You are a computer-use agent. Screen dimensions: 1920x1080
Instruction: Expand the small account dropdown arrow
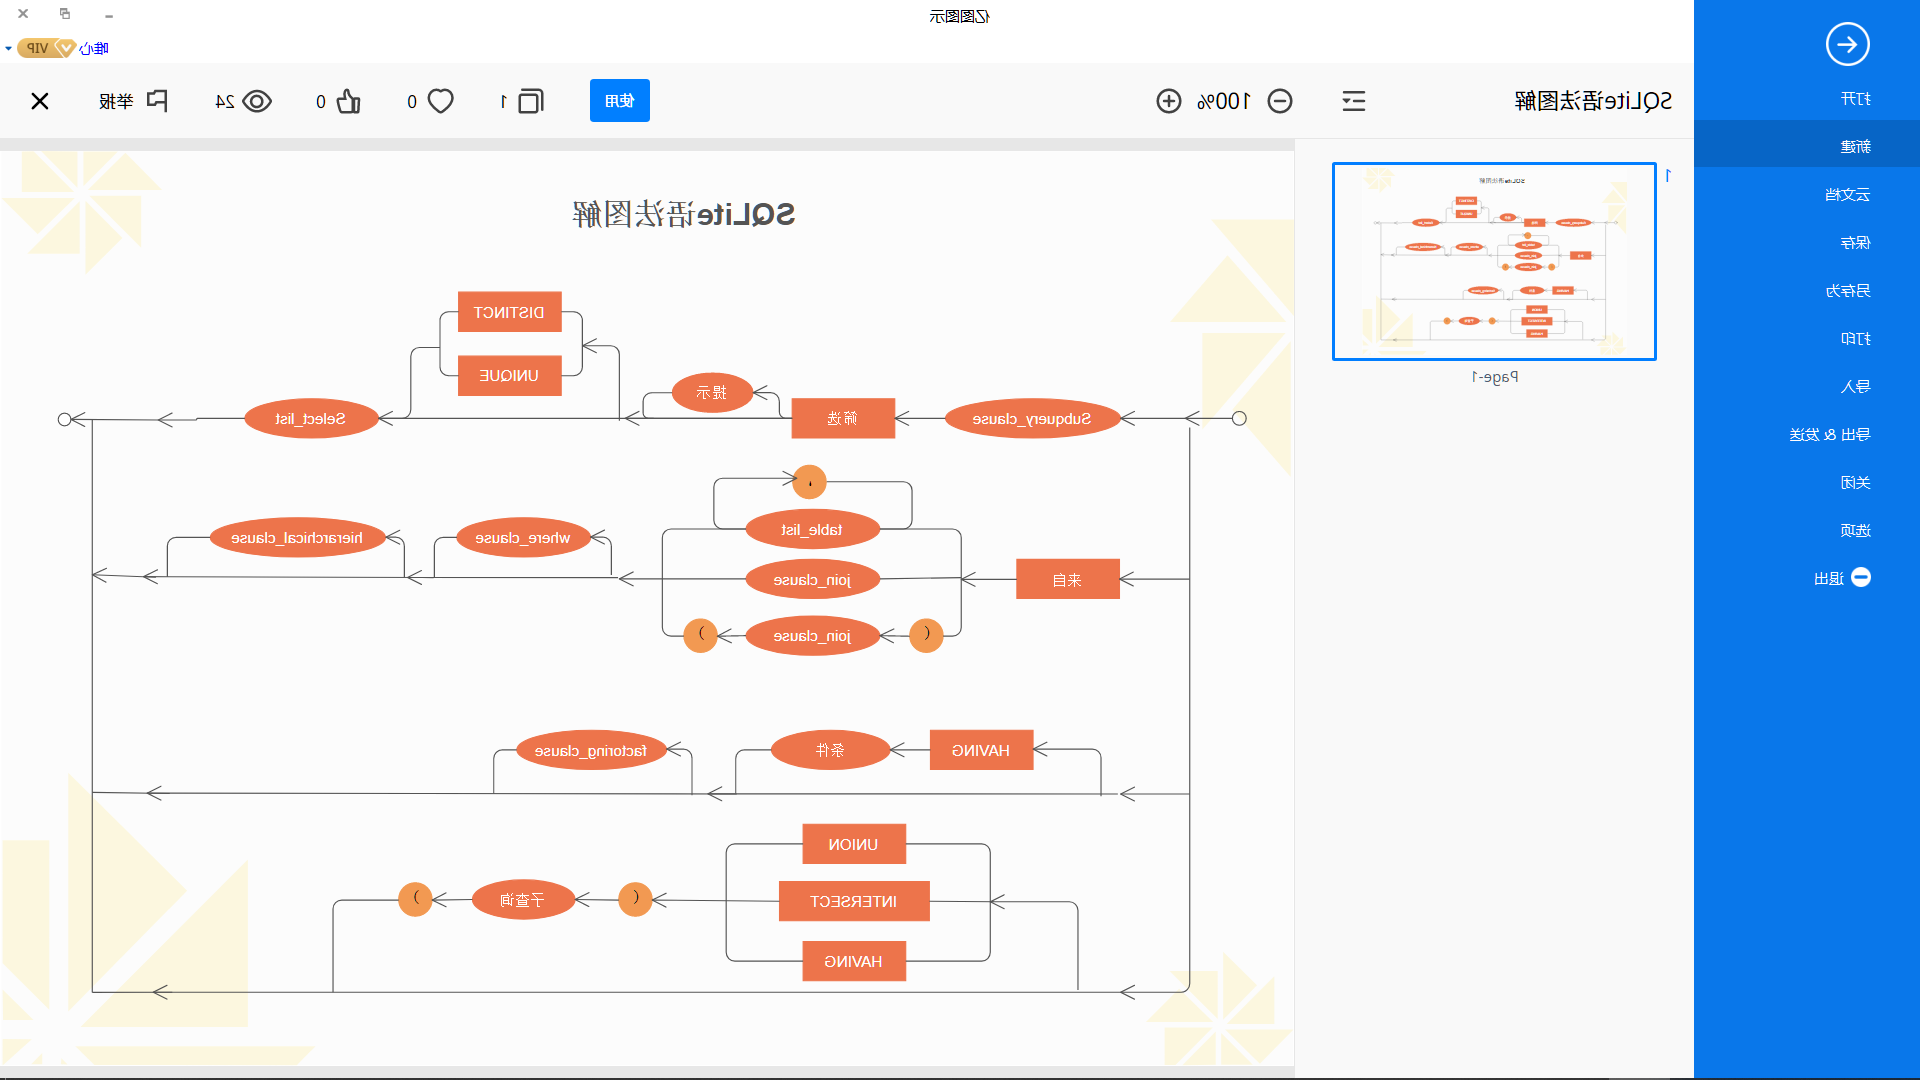coord(8,48)
